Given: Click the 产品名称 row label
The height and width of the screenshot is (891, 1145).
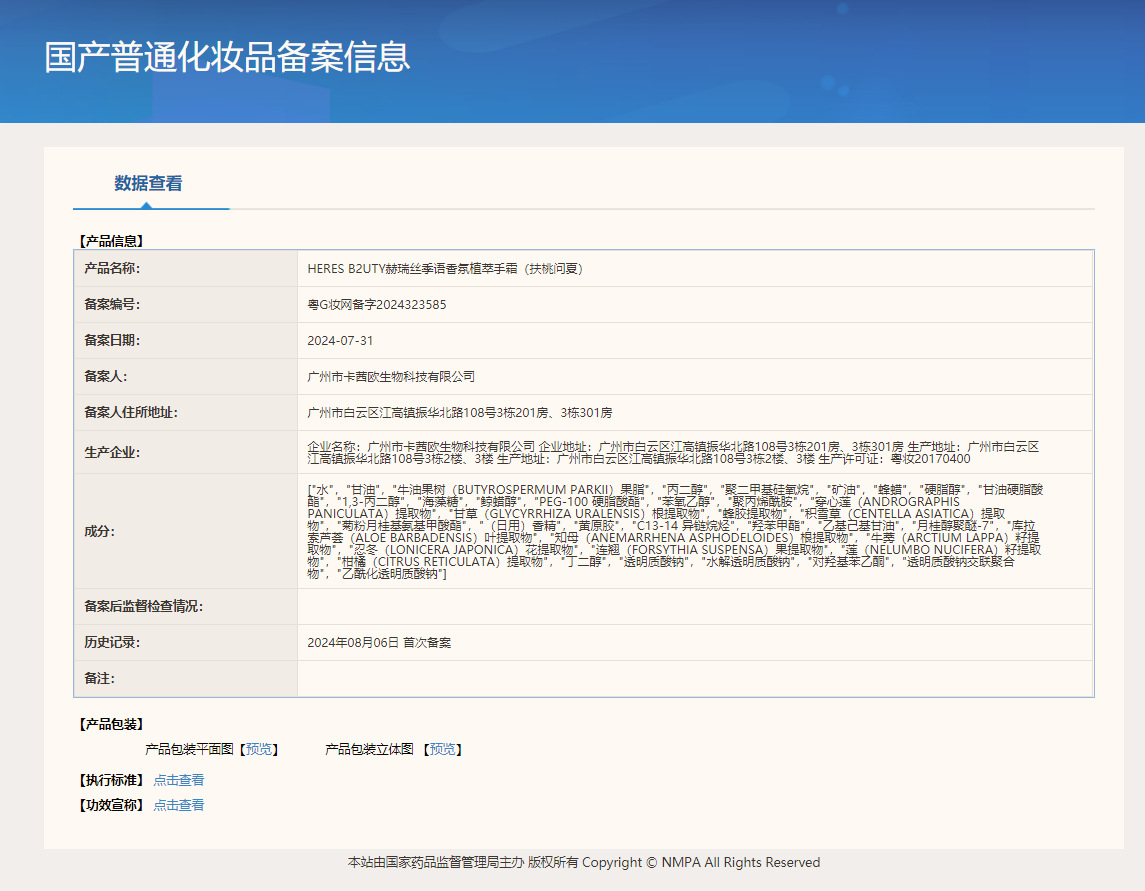Looking at the screenshot, I should [x=112, y=269].
